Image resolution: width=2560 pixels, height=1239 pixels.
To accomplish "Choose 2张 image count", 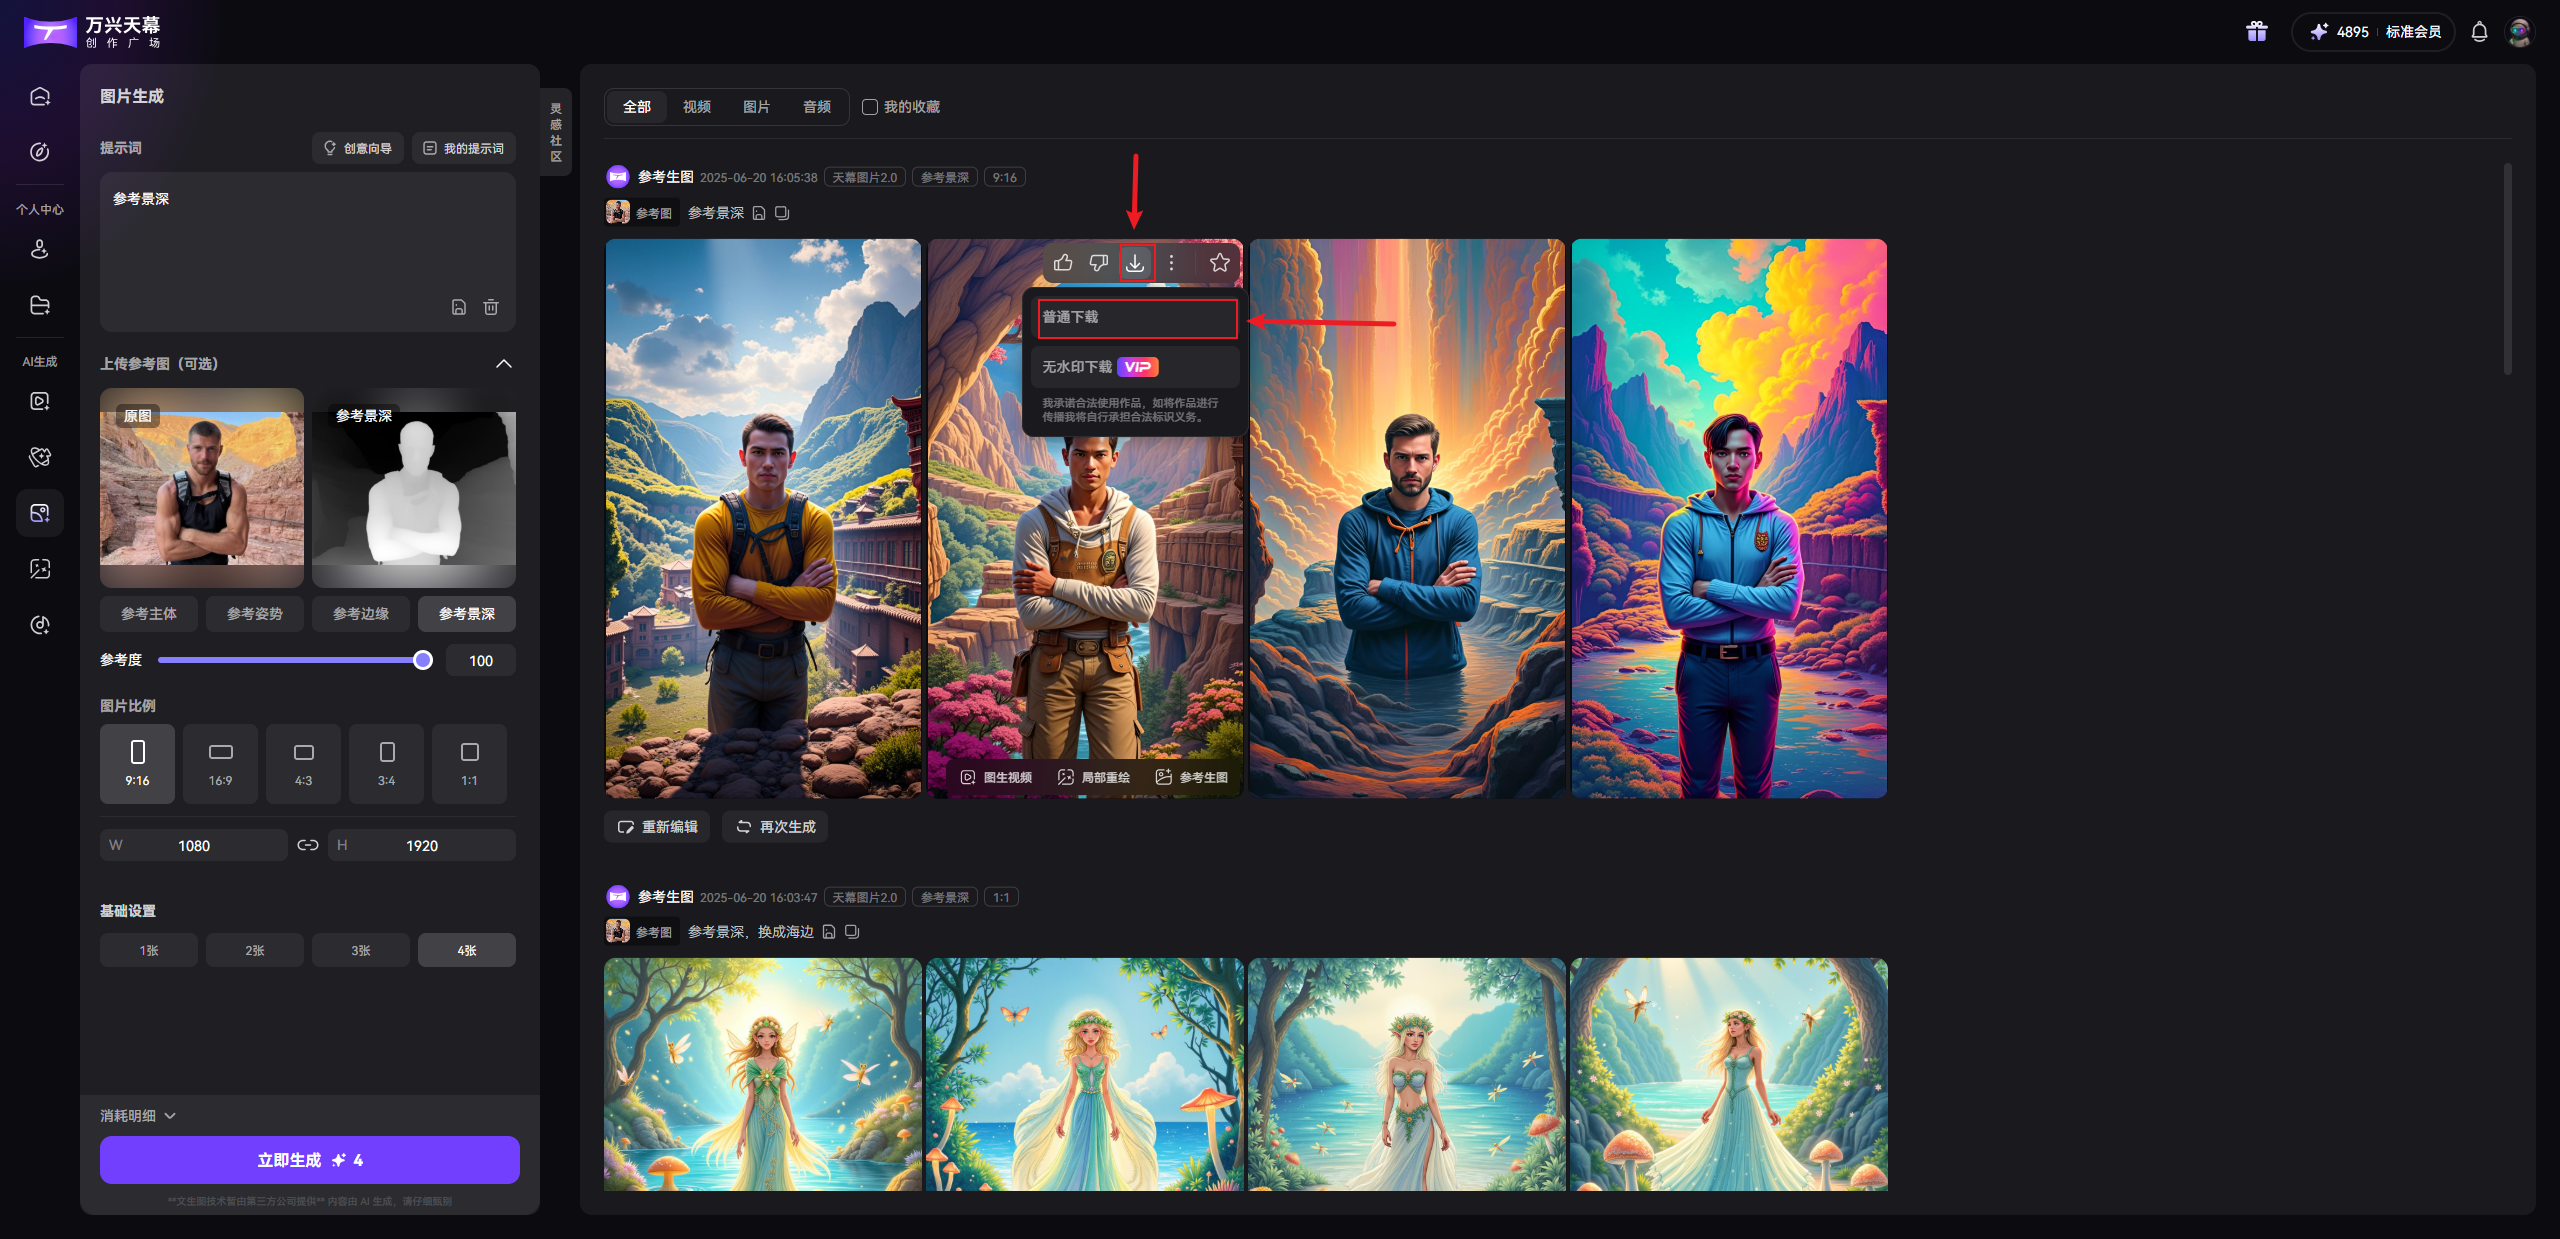I will point(255,950).
